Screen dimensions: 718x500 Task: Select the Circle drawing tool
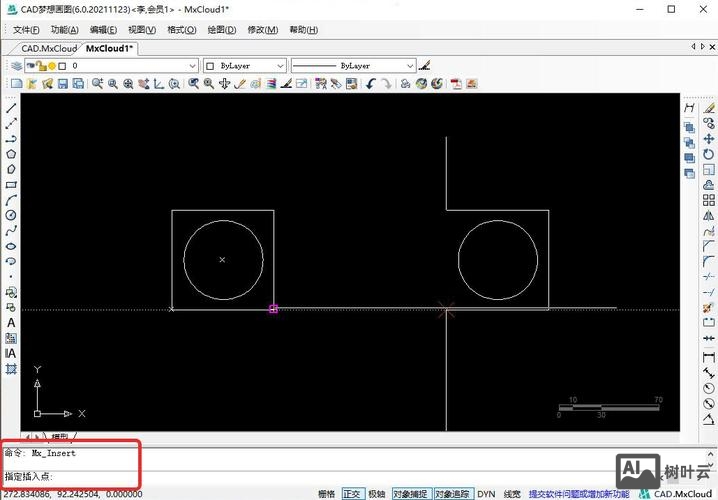pos(11,215)
